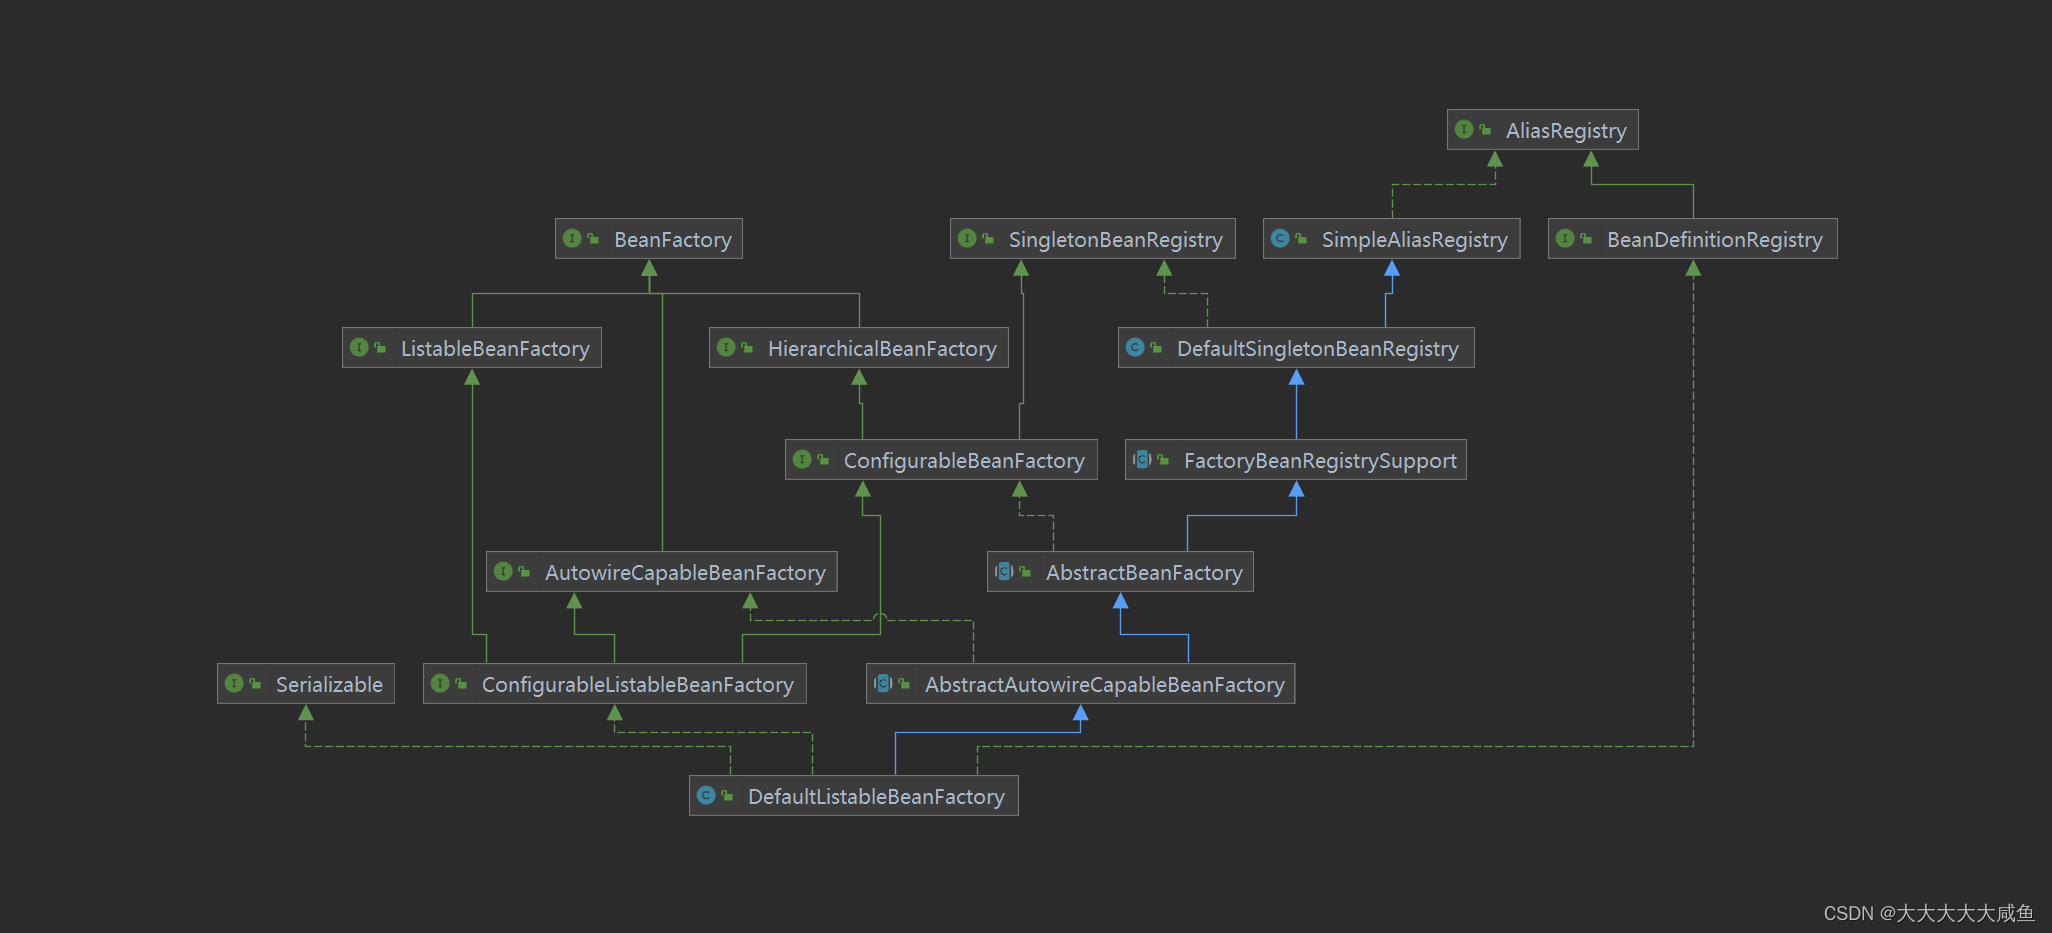The image size is (2052, 933).
Task: Select the Serializable node label
Action: tap(329, 684)
